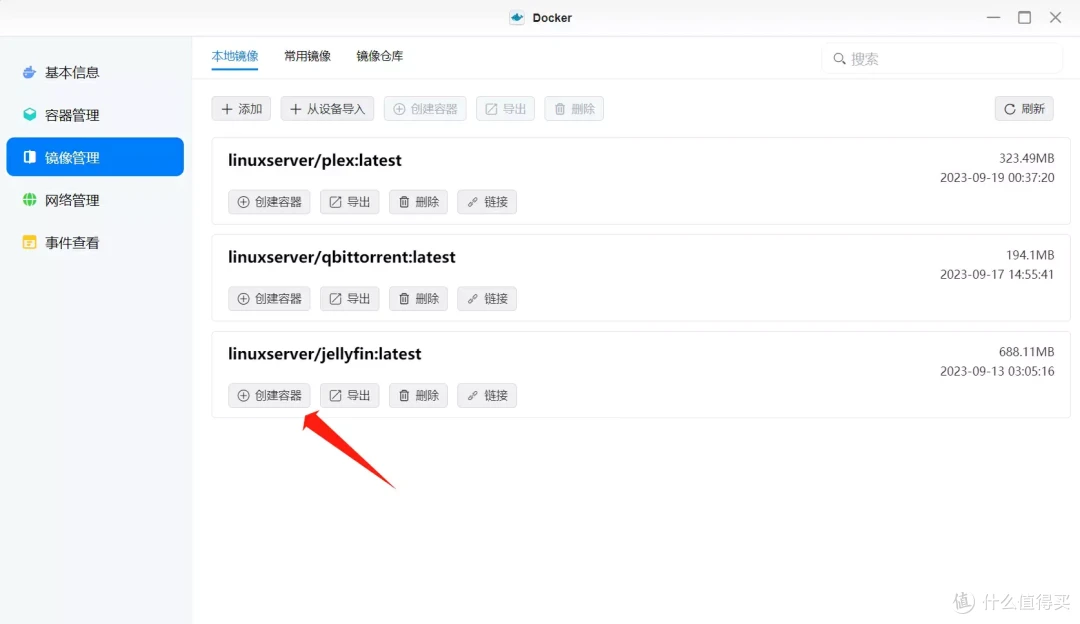
Task: Open 事件查看 in the sidebar
Action: pyautogui.click(x=95, y=242)
